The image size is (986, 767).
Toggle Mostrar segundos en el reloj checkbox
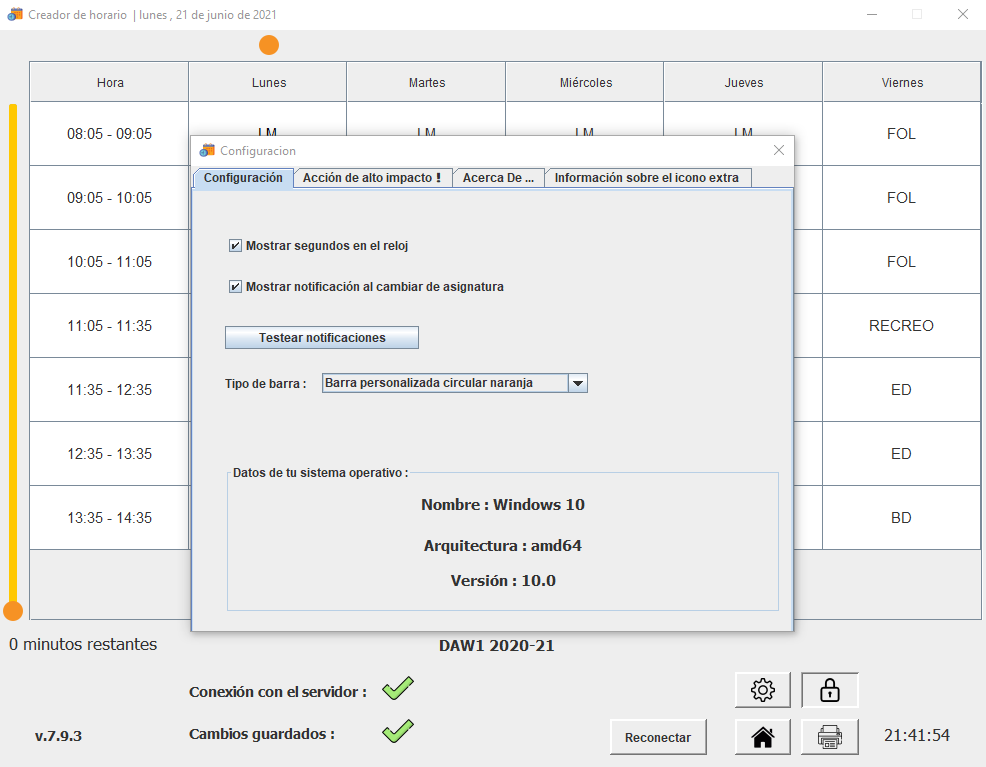[235, 246]
